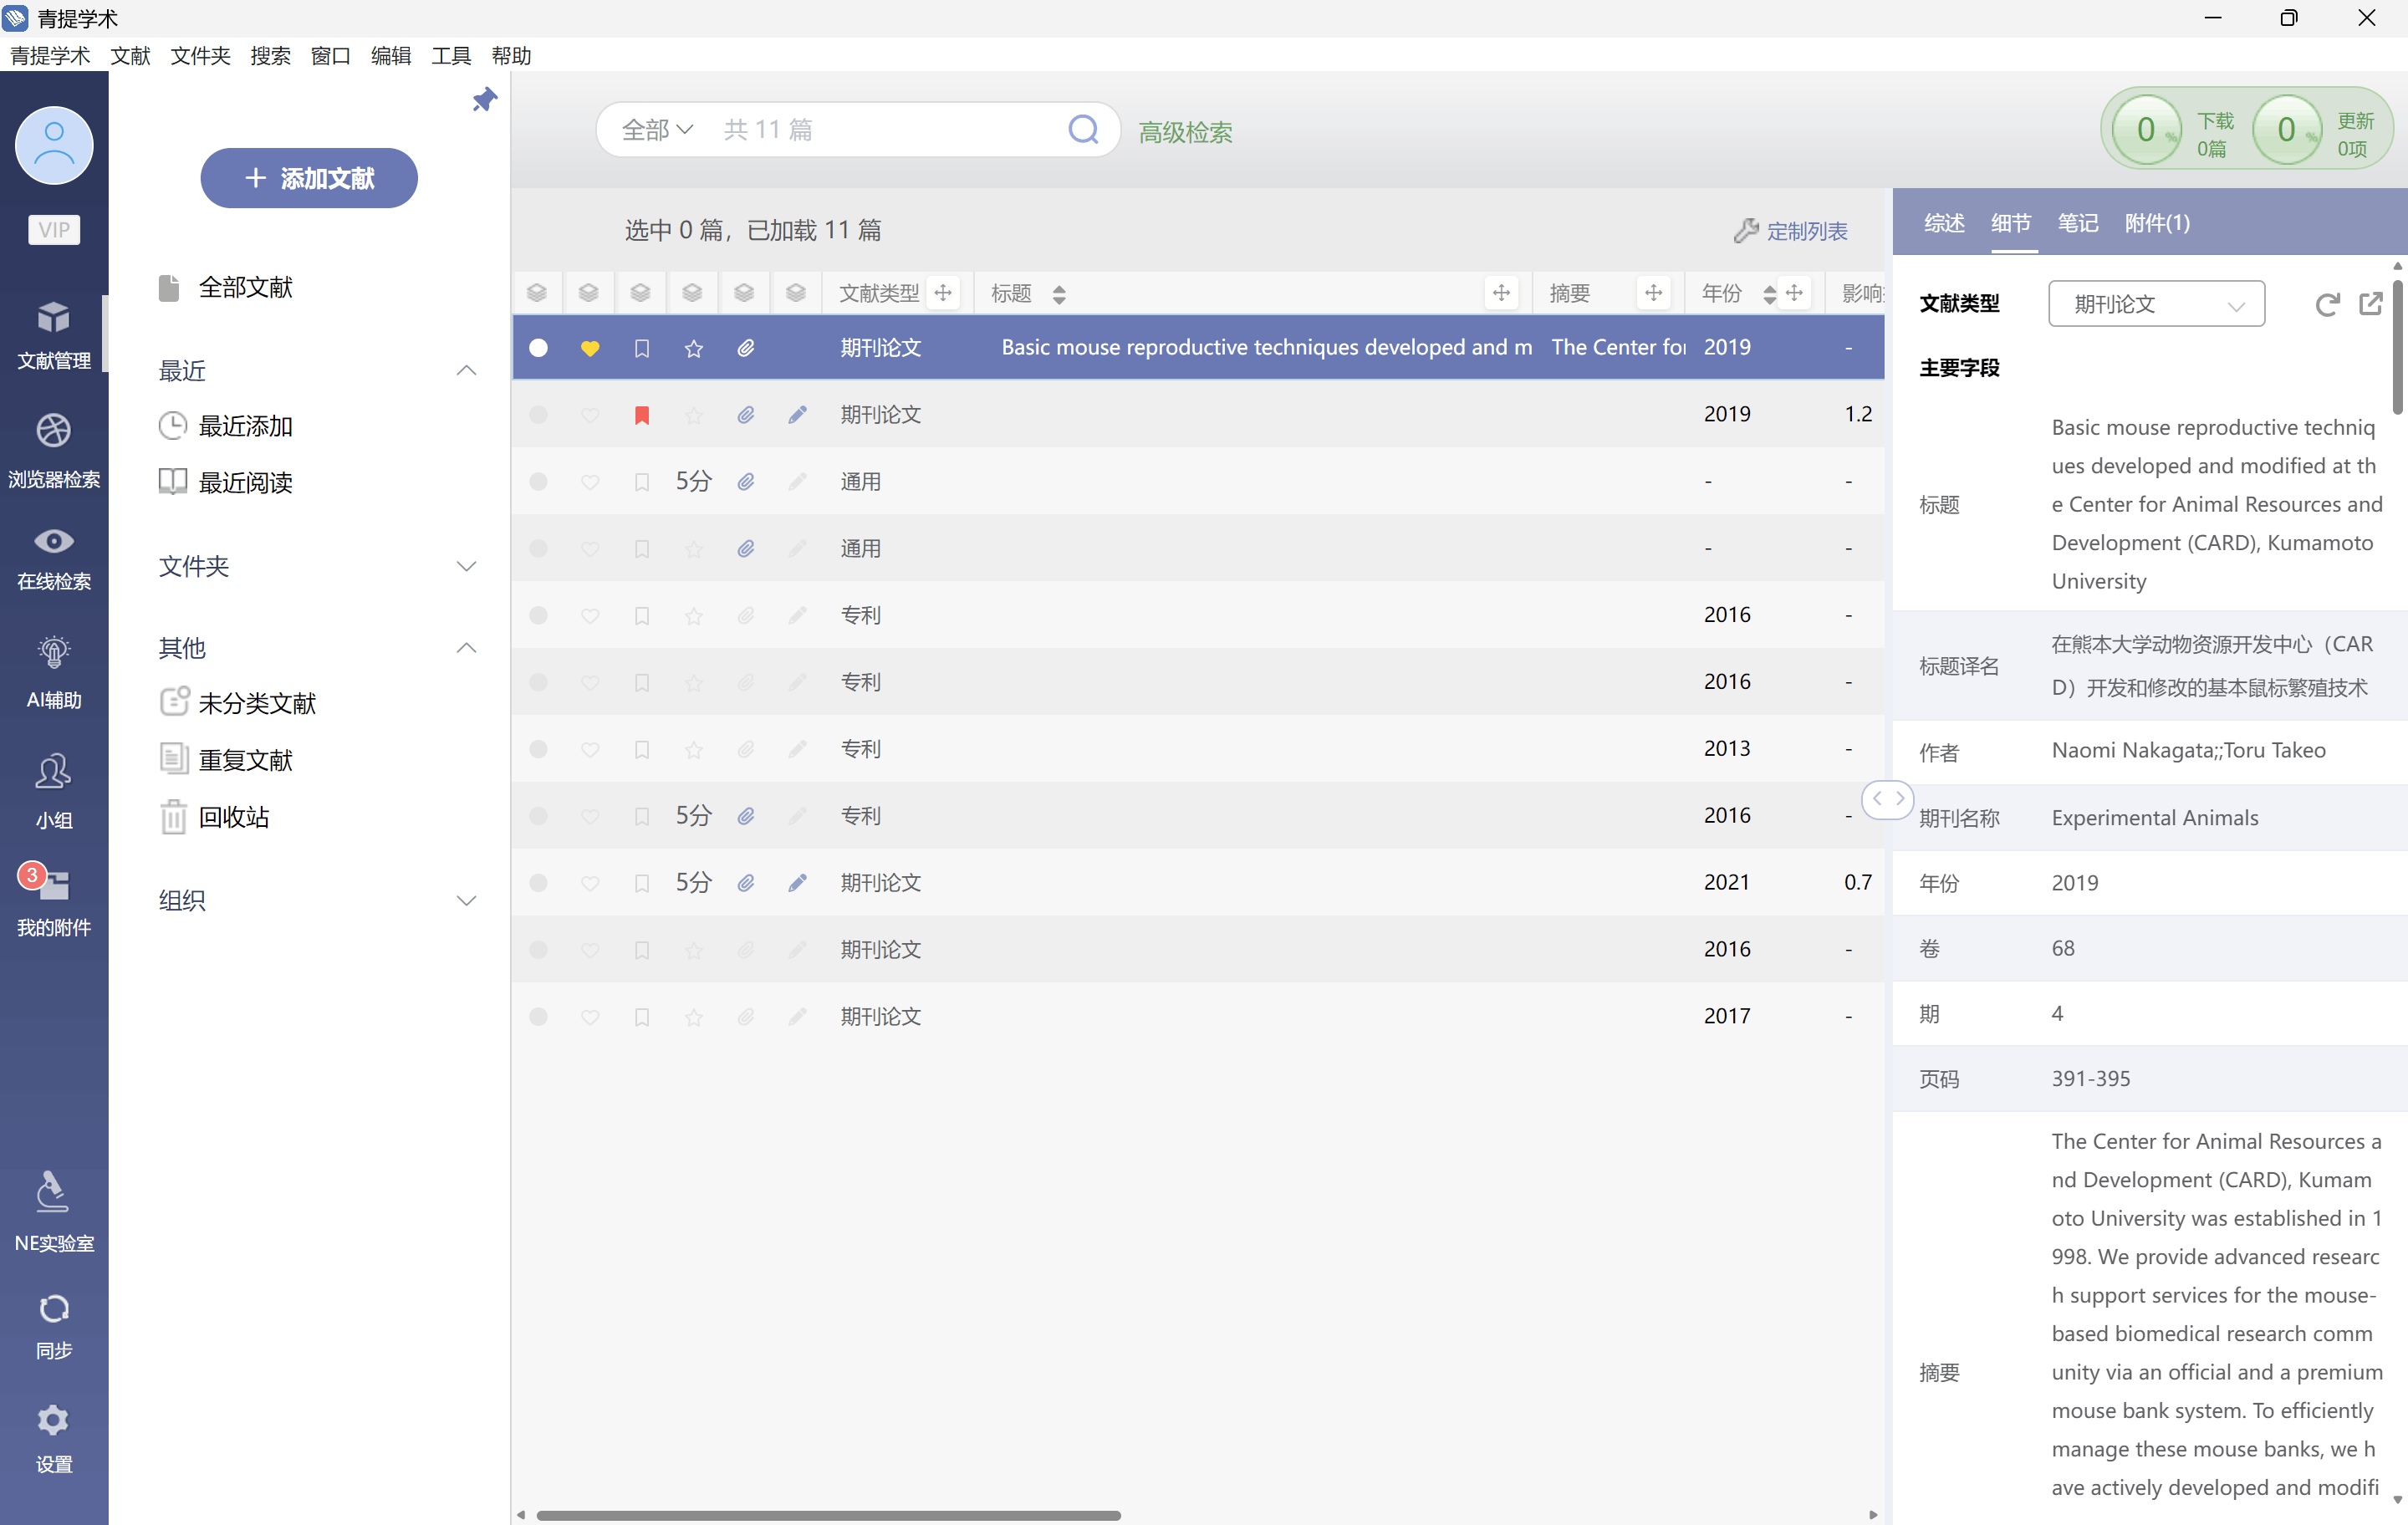Switch to the 笔记 tab

click(2077, 223)
